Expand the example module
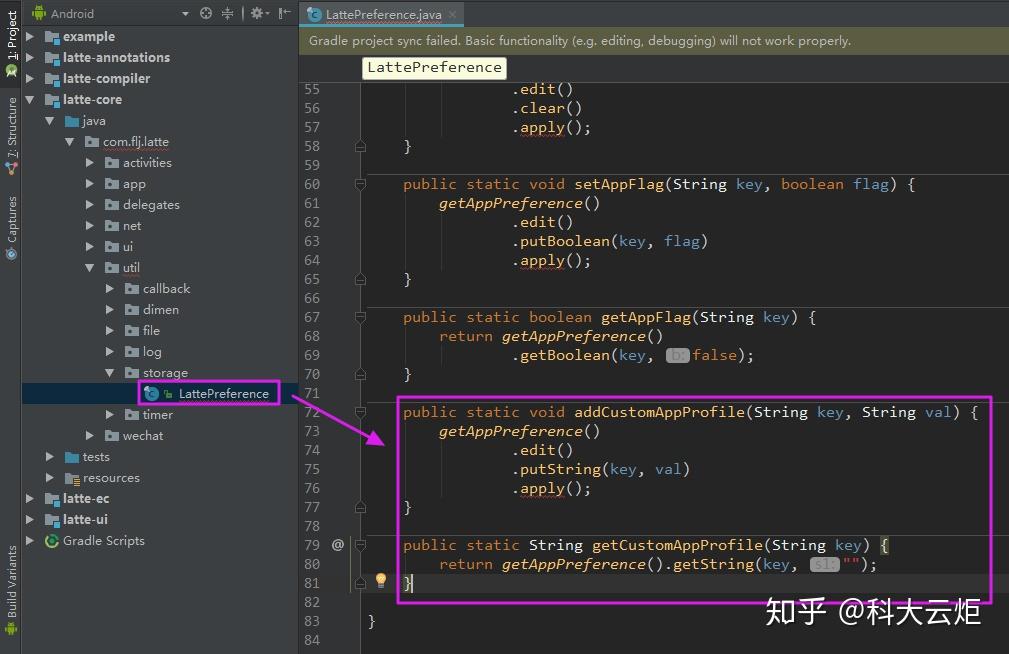This screenshot has height=654, width=1009. (x=30, y=37)
